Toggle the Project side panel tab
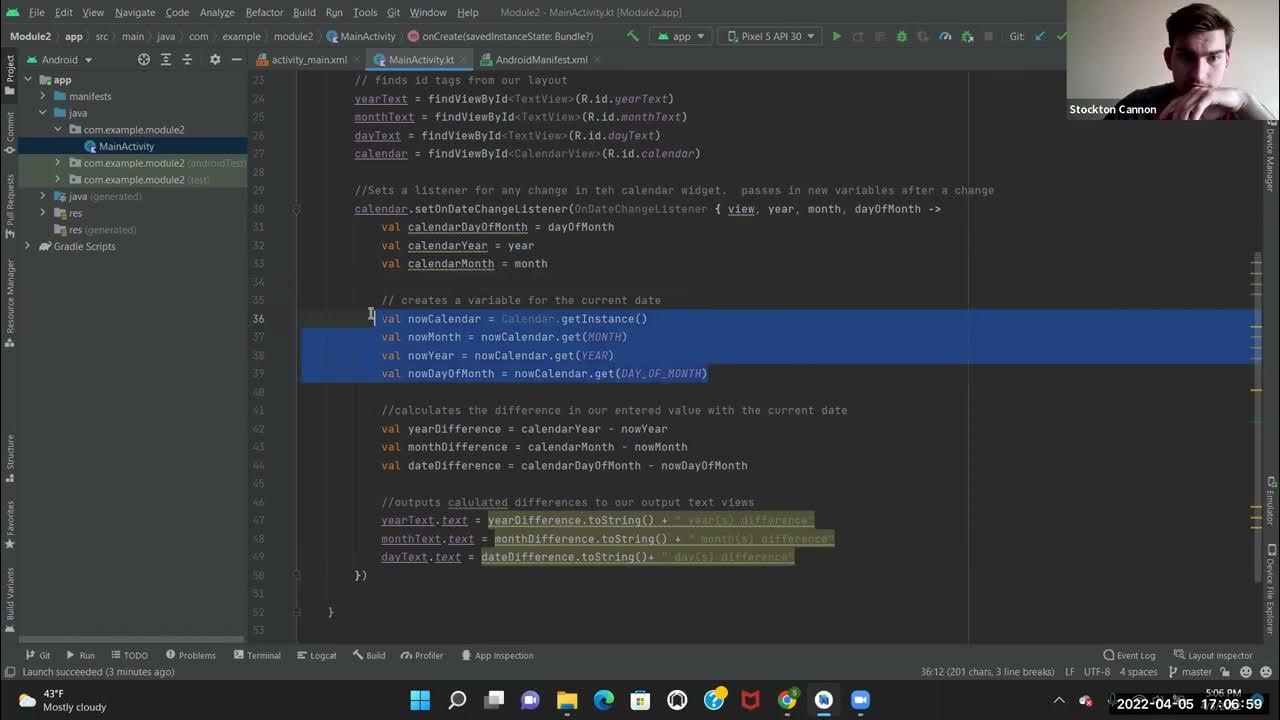The image size is (1280, 720). click(10, 75)
